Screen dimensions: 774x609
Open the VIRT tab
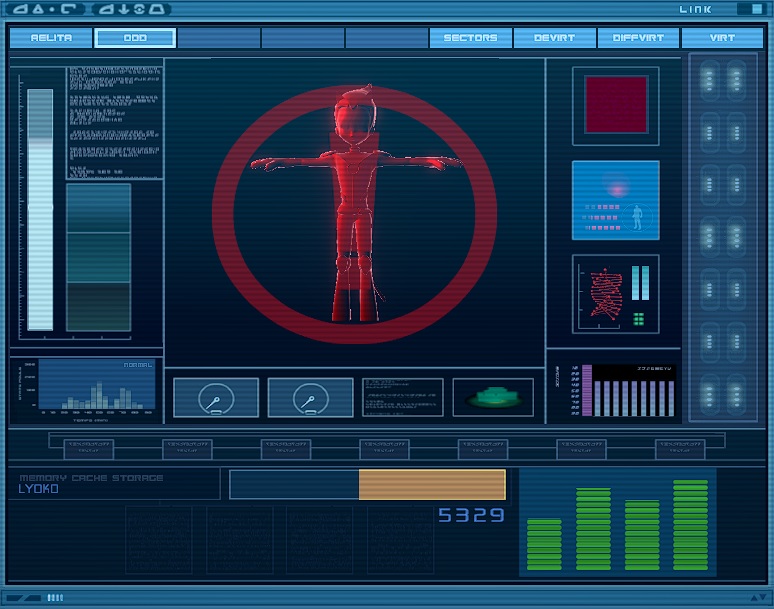(722, 38)
